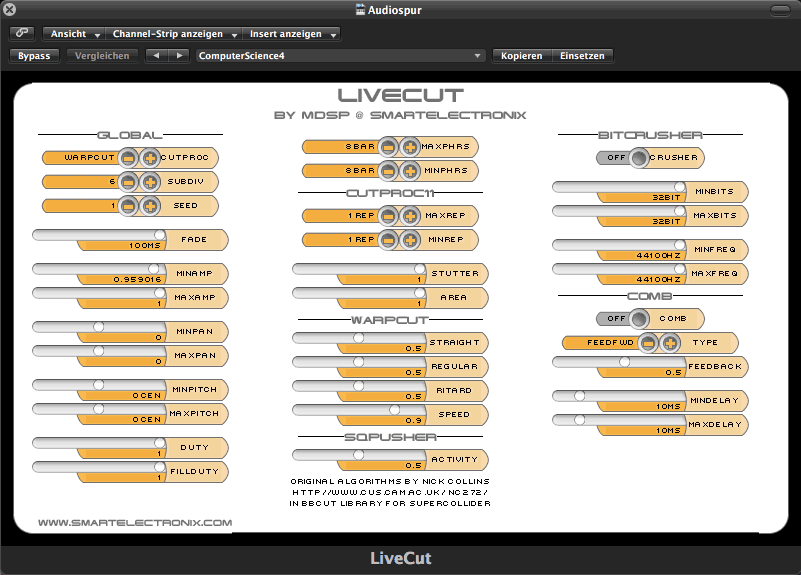801x575 pixels.
Task: Increase MAXPHRS with the plus button
Action: 410,147
